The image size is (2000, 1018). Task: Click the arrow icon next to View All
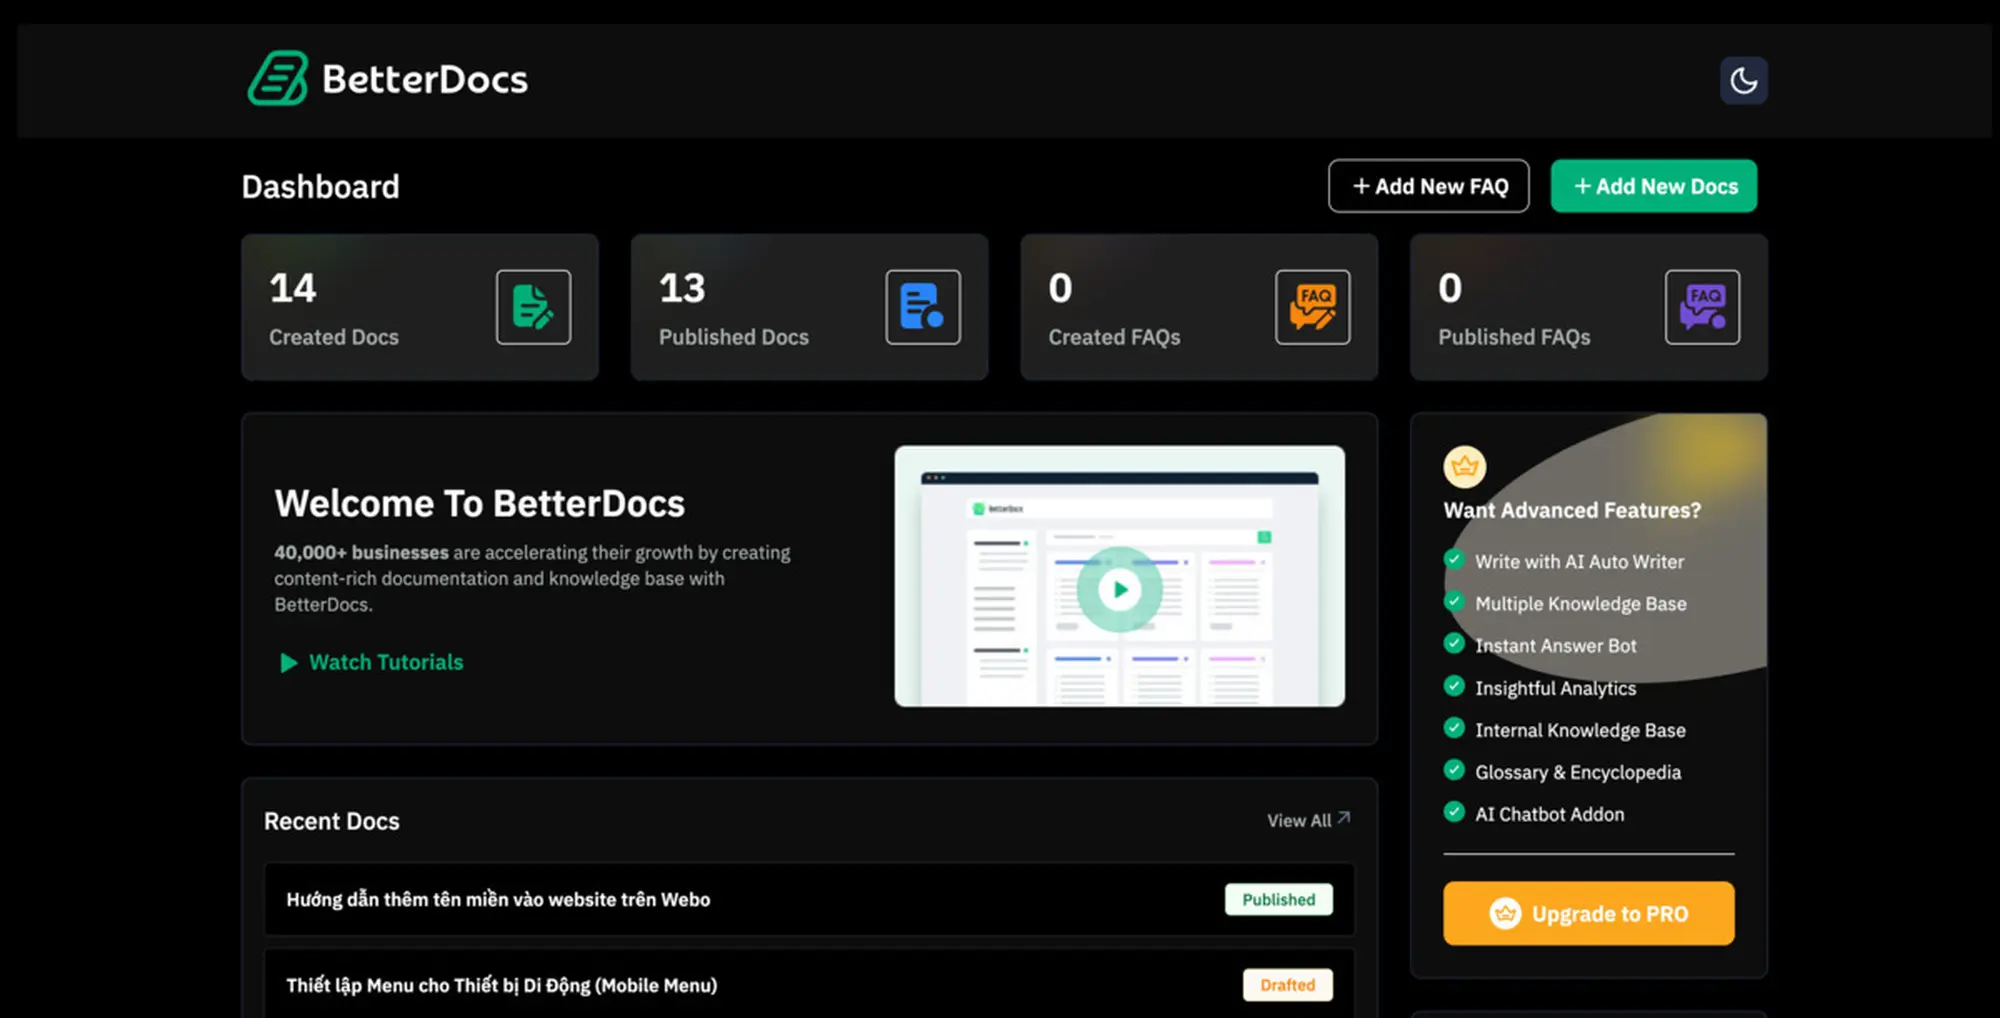(x=1344, y=818)
